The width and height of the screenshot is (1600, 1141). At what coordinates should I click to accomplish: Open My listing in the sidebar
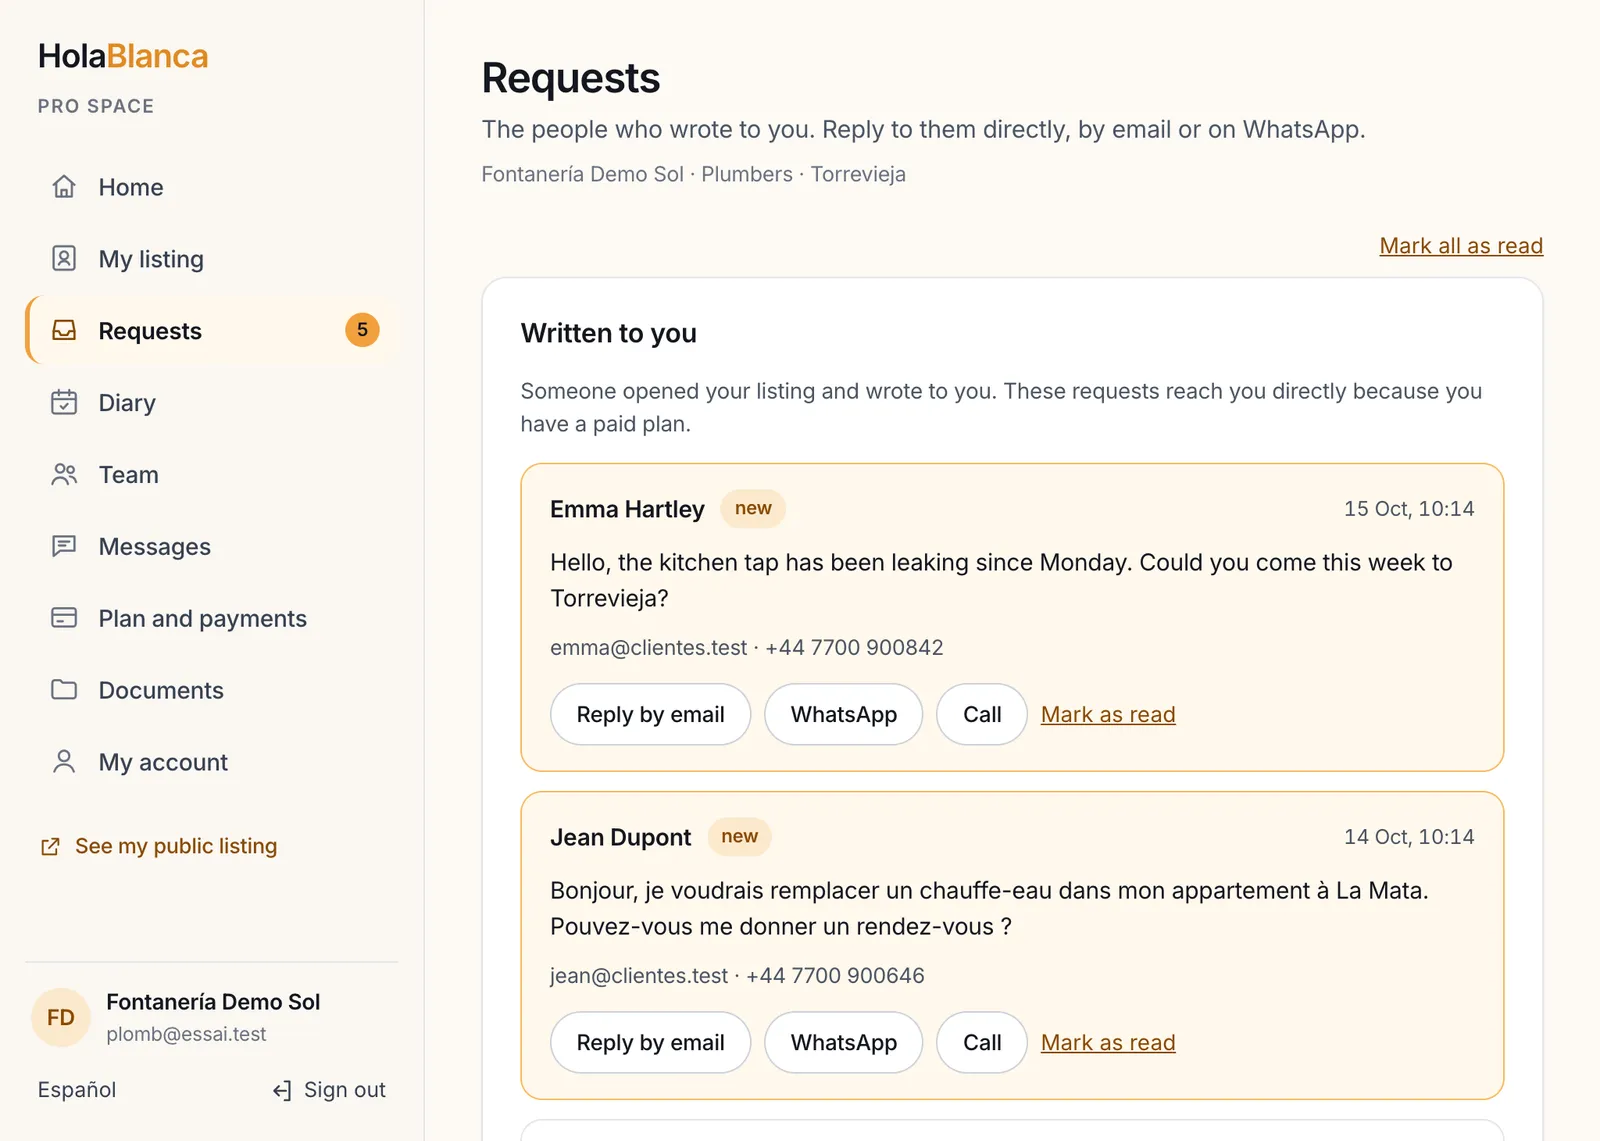212,259
